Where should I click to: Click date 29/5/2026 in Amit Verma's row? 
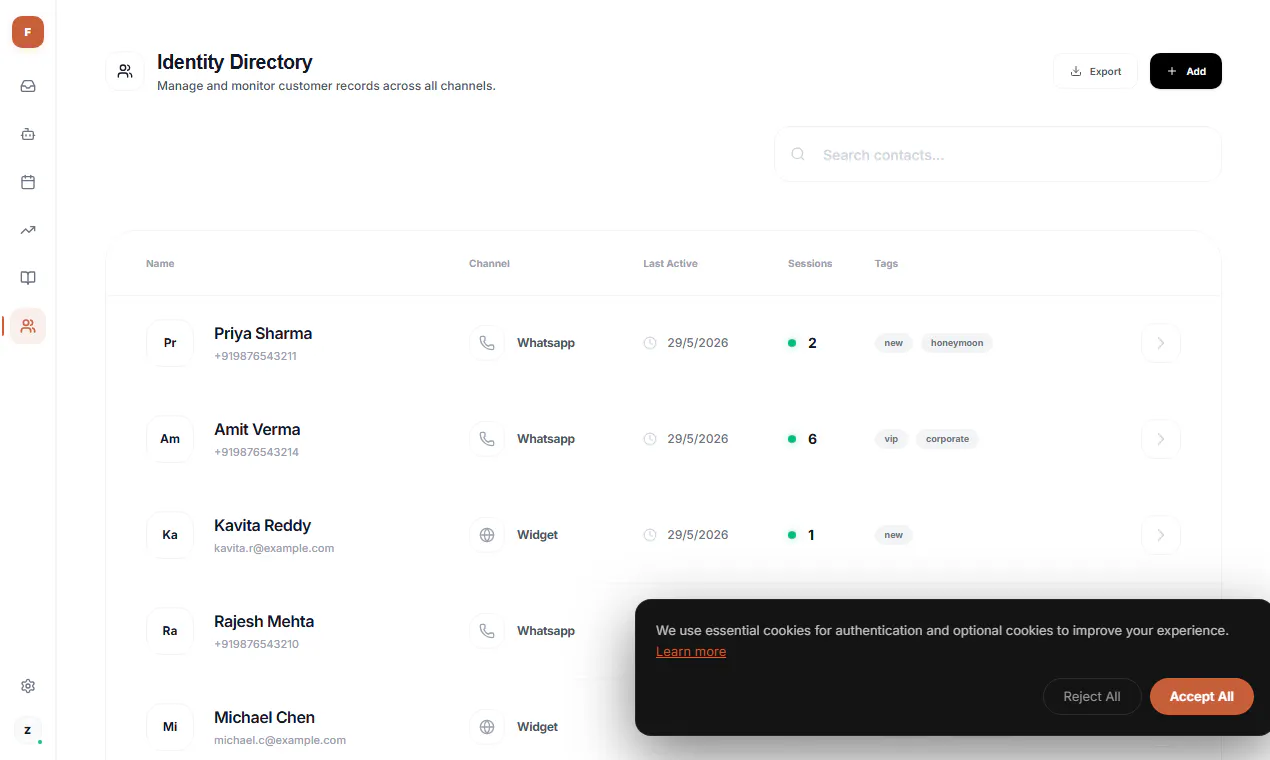698,439
